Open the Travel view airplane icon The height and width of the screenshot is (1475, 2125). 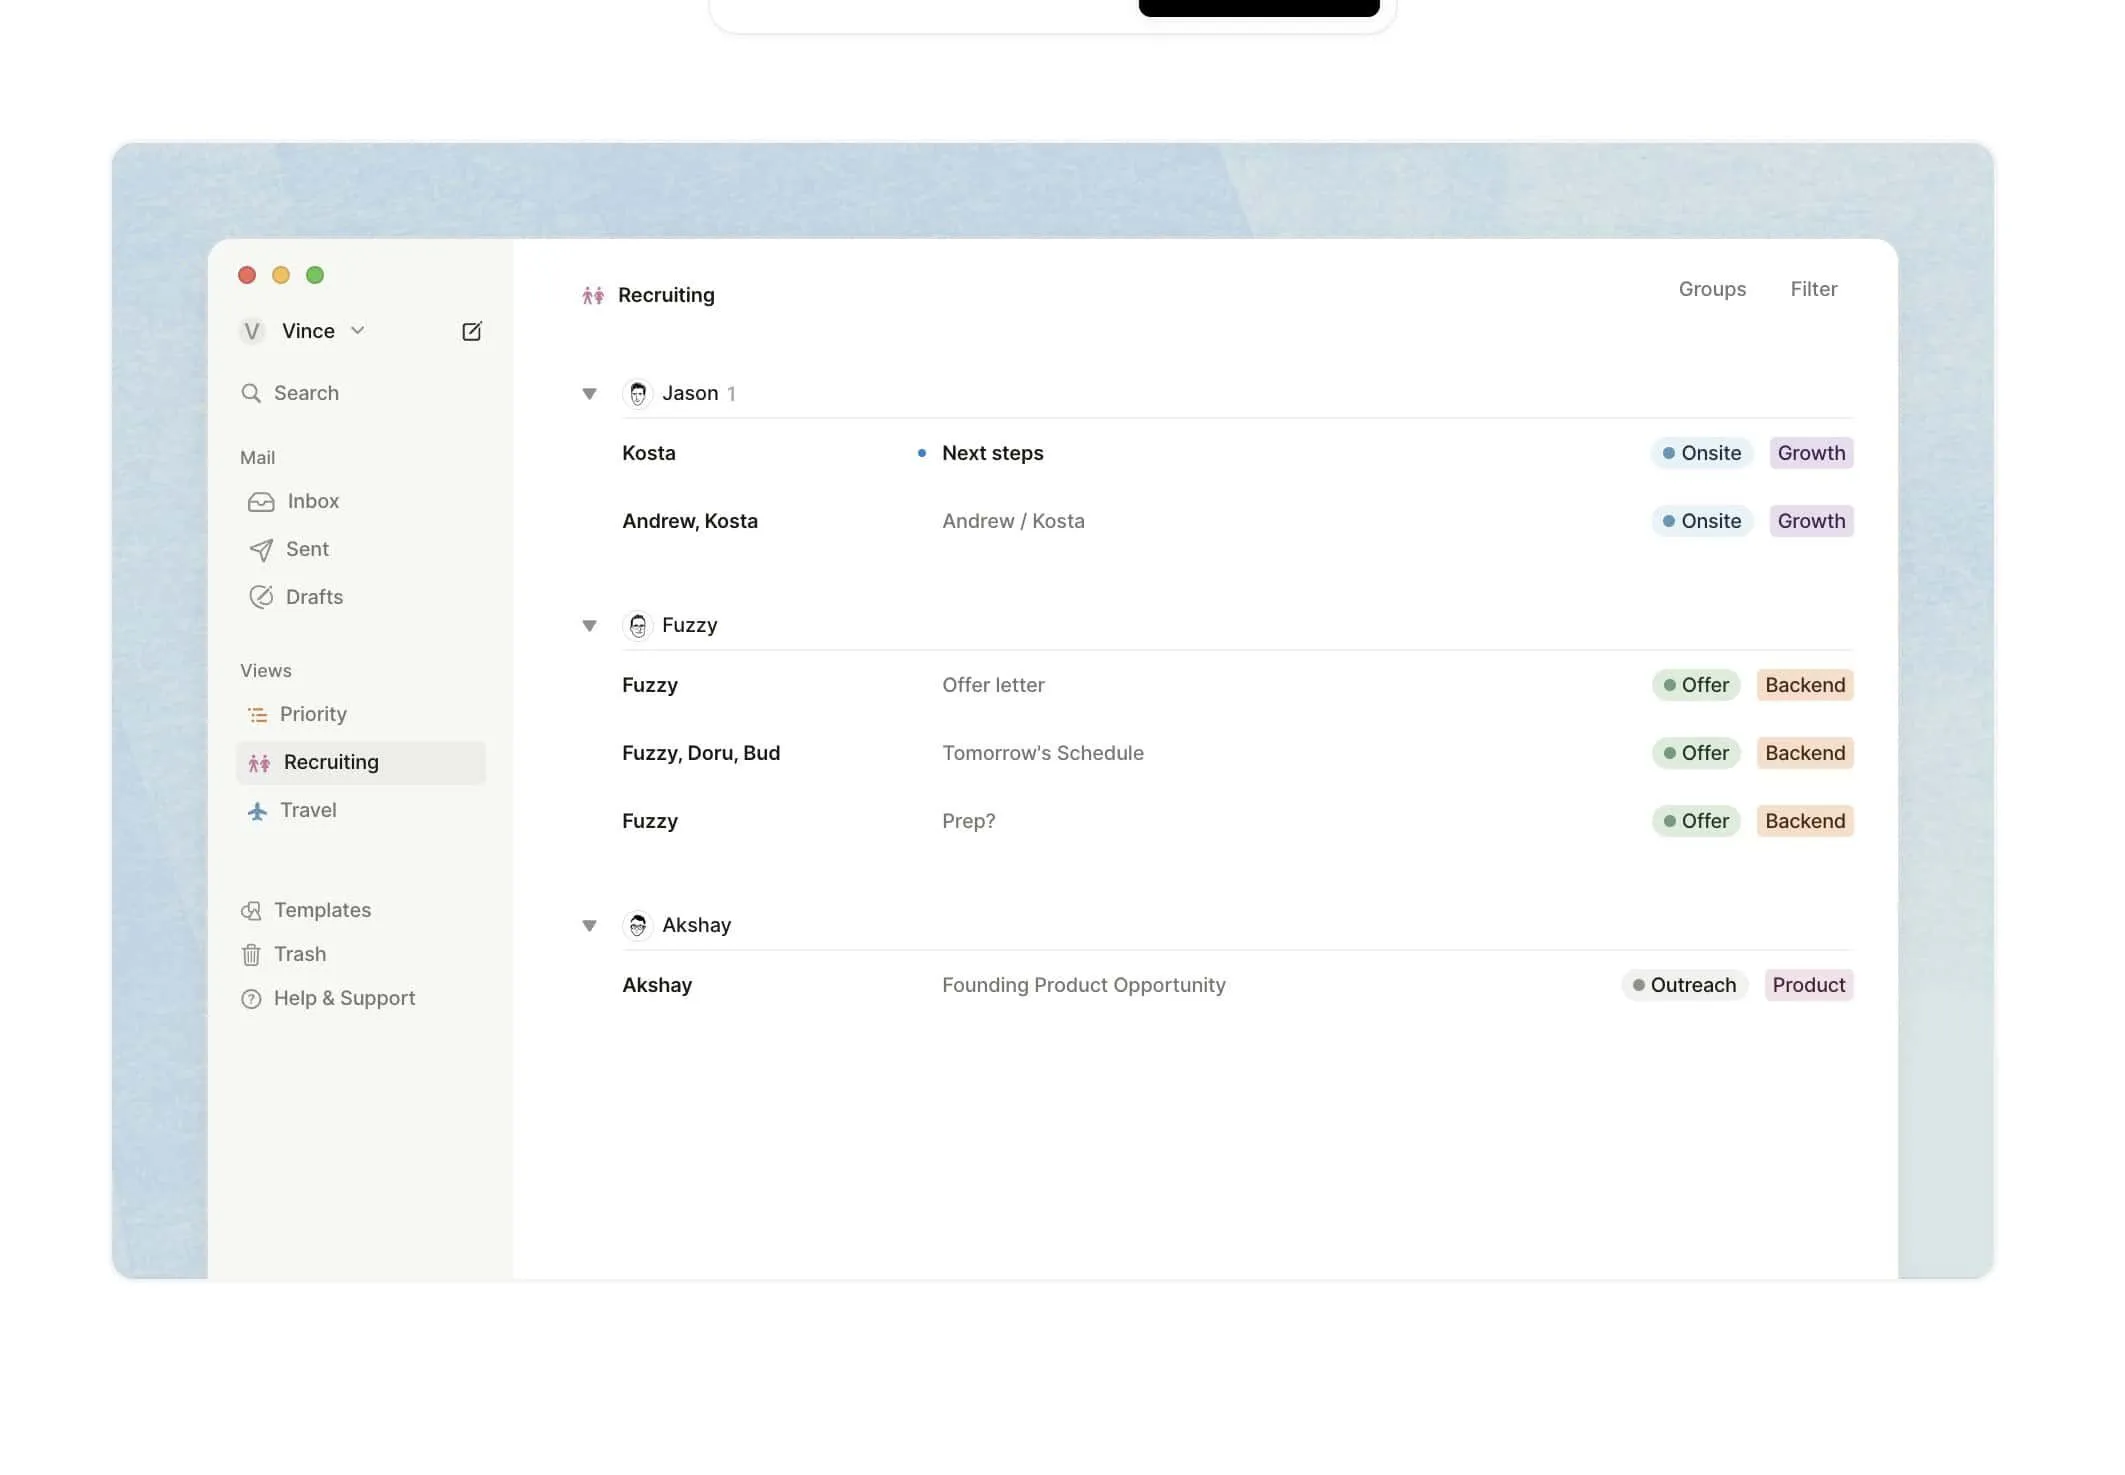click(257, 810)
